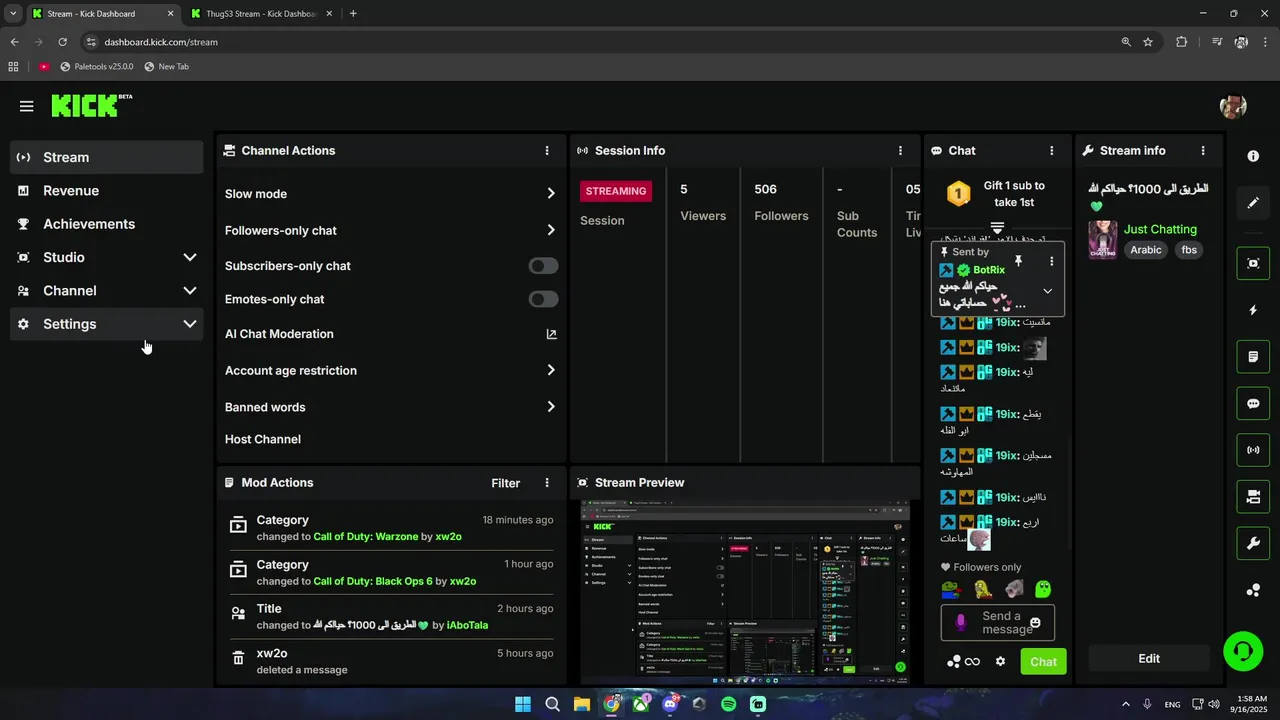The width and height of the screenshot is (1280, 720).
Task: Open chat settings gear icon
Action: pos(1000,662)
